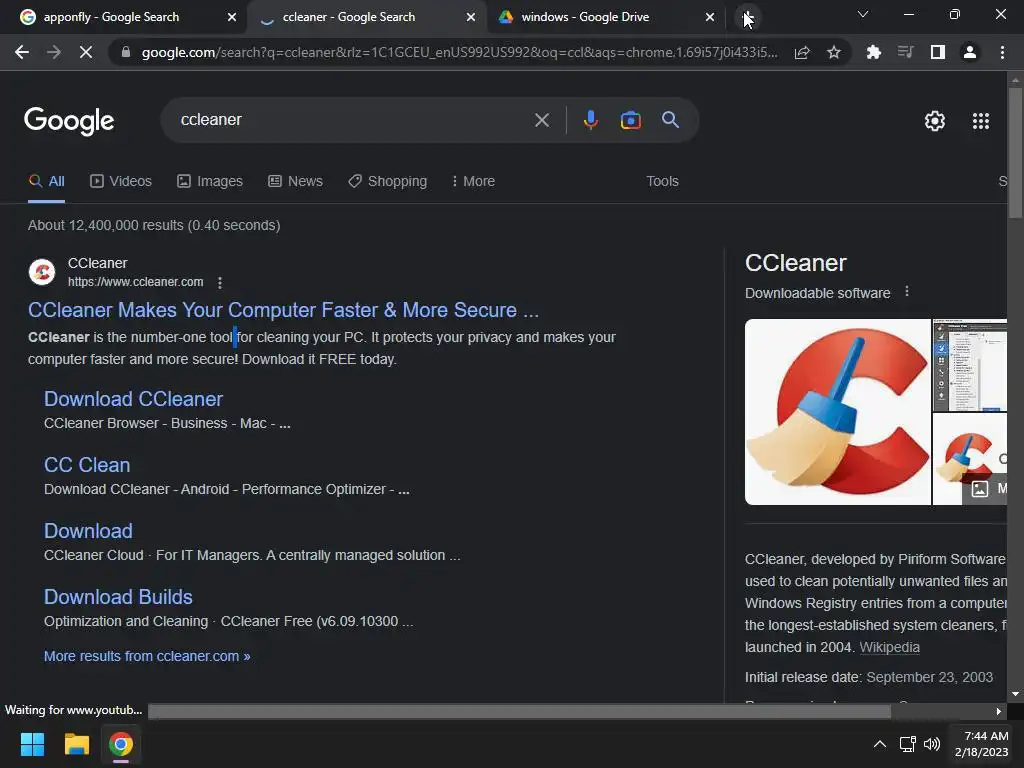Click the address bar URL
Image resolution: width=1024 pixels, height=768 pixels.
(459, 52)
